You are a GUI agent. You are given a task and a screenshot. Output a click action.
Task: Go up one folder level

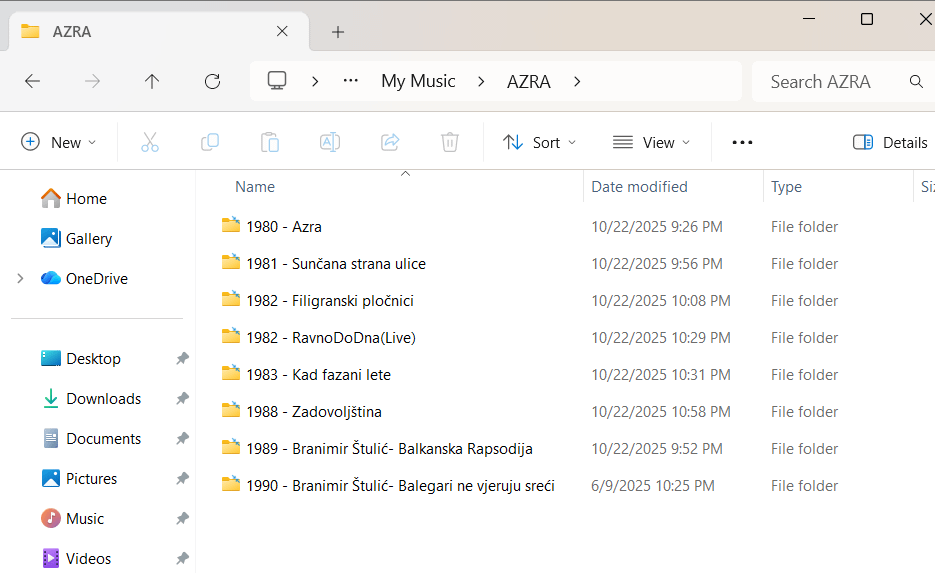[x=152, y=81]
